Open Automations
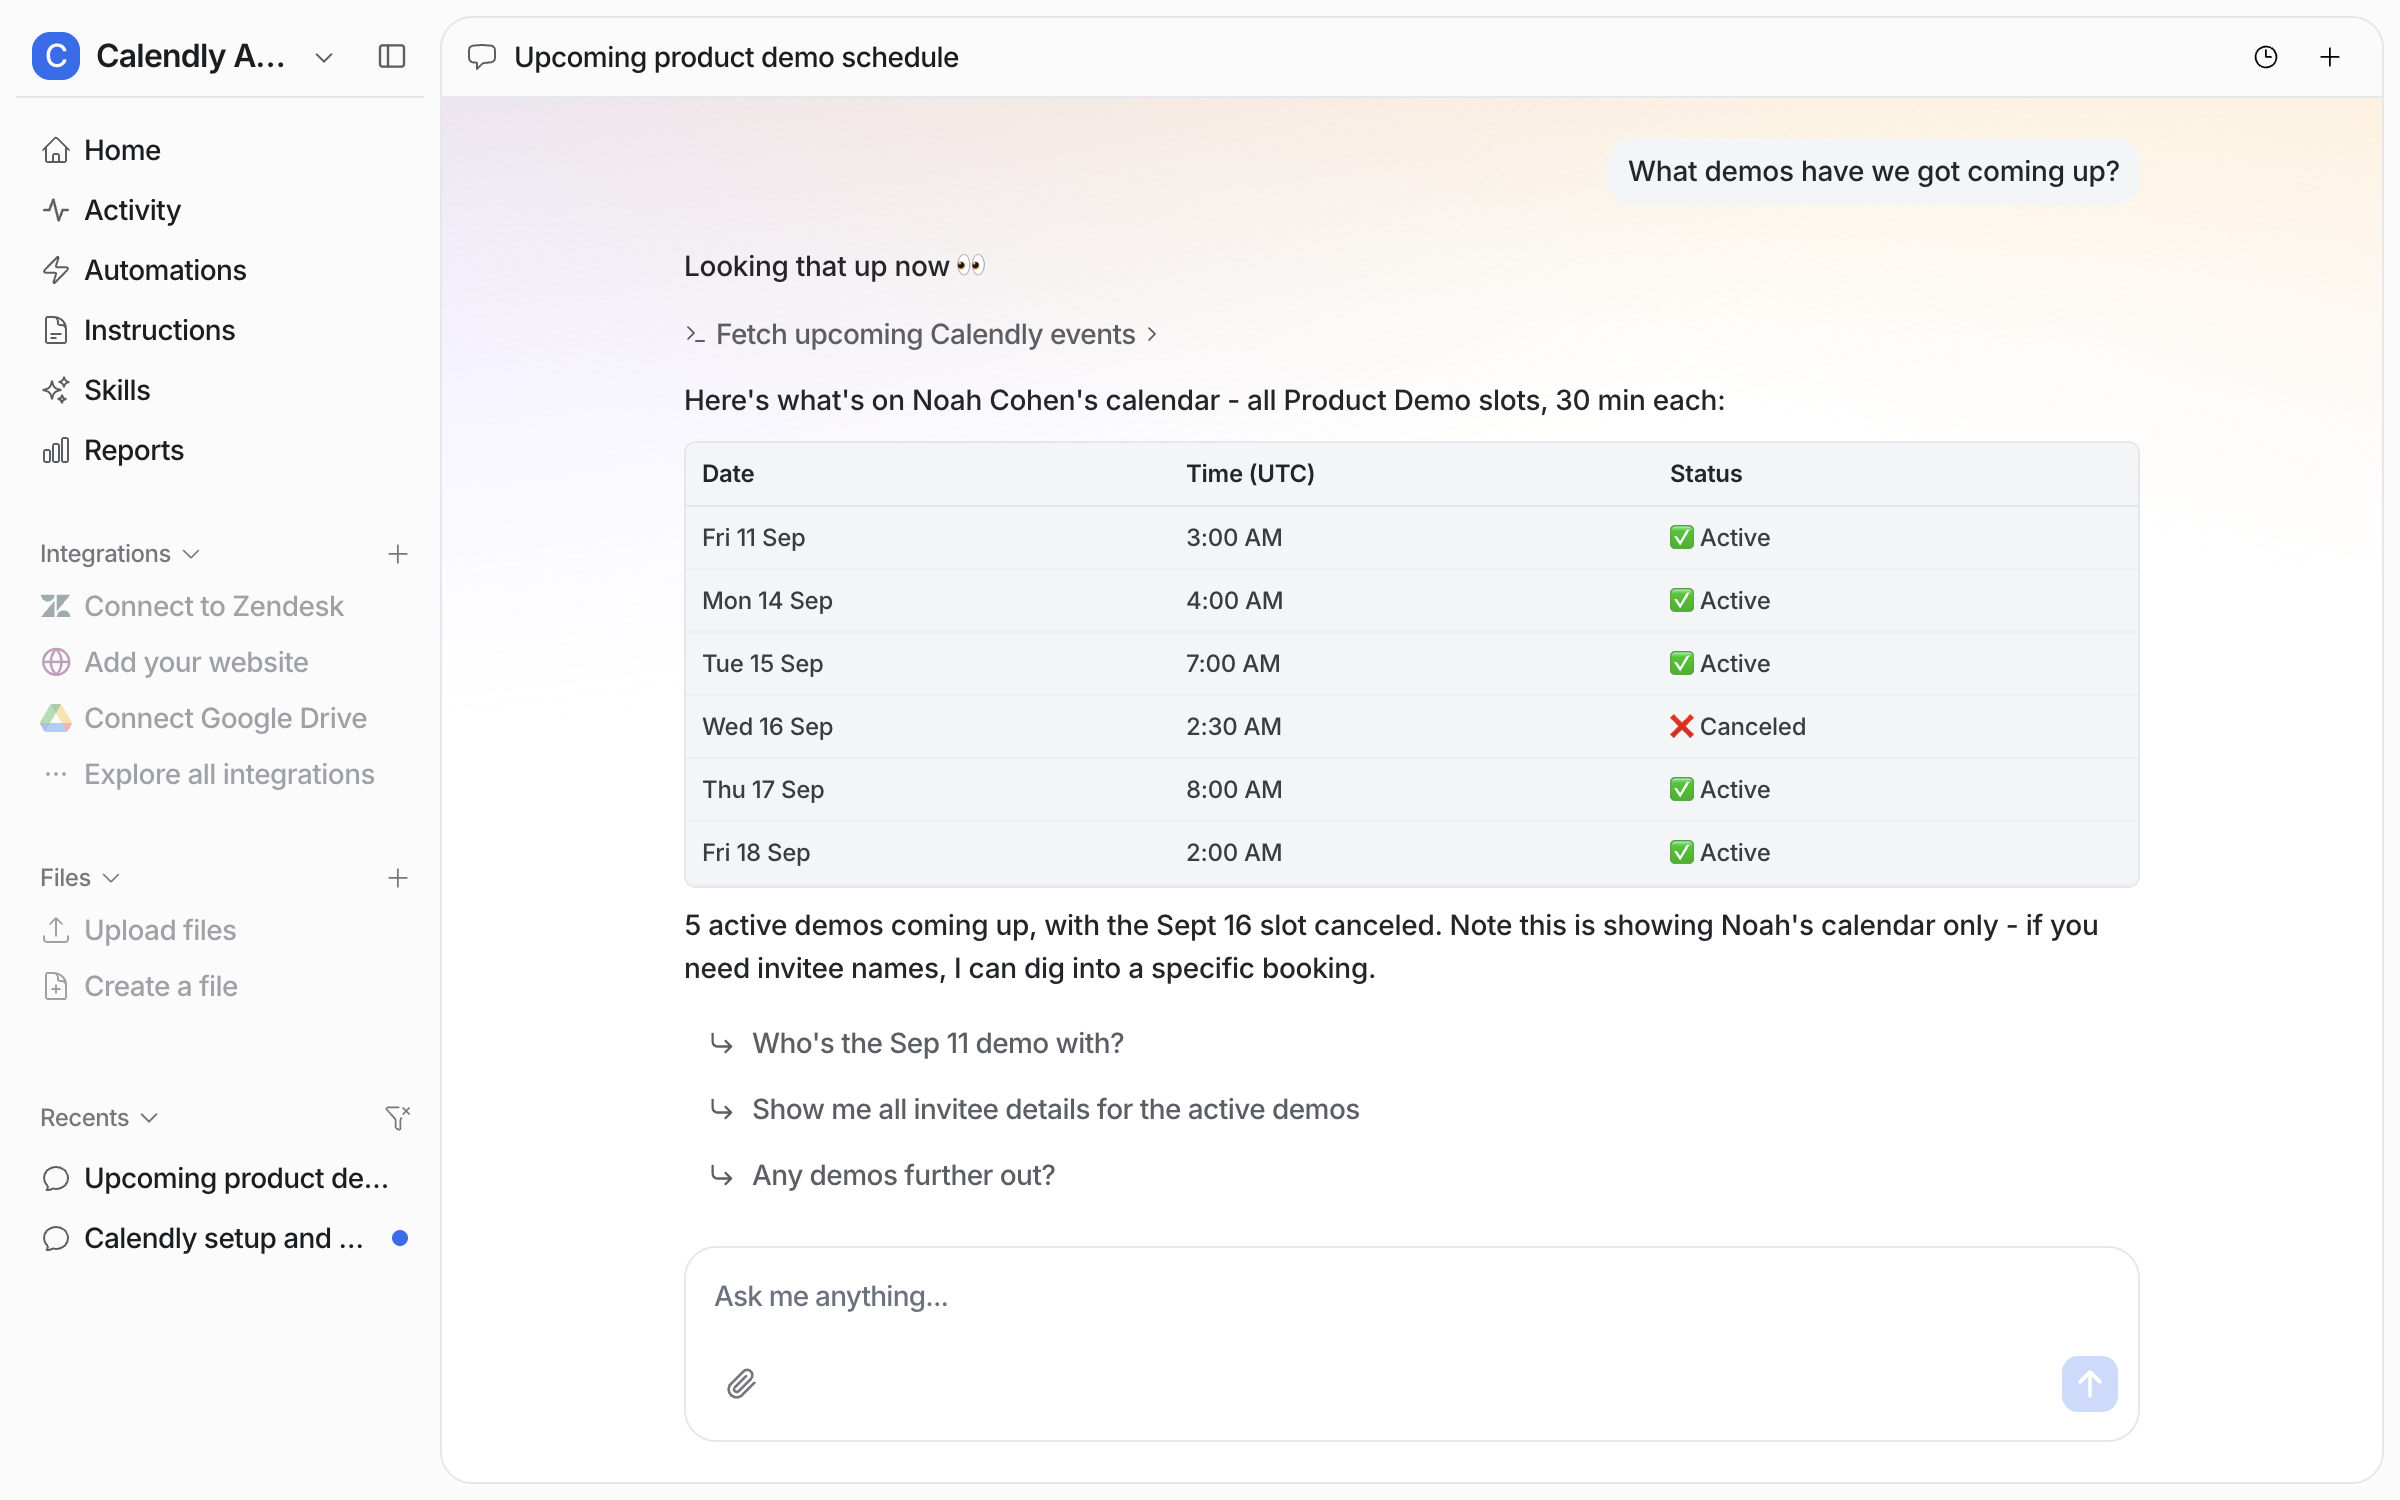Screen dimensions: 2400x1500 point(220,270)
